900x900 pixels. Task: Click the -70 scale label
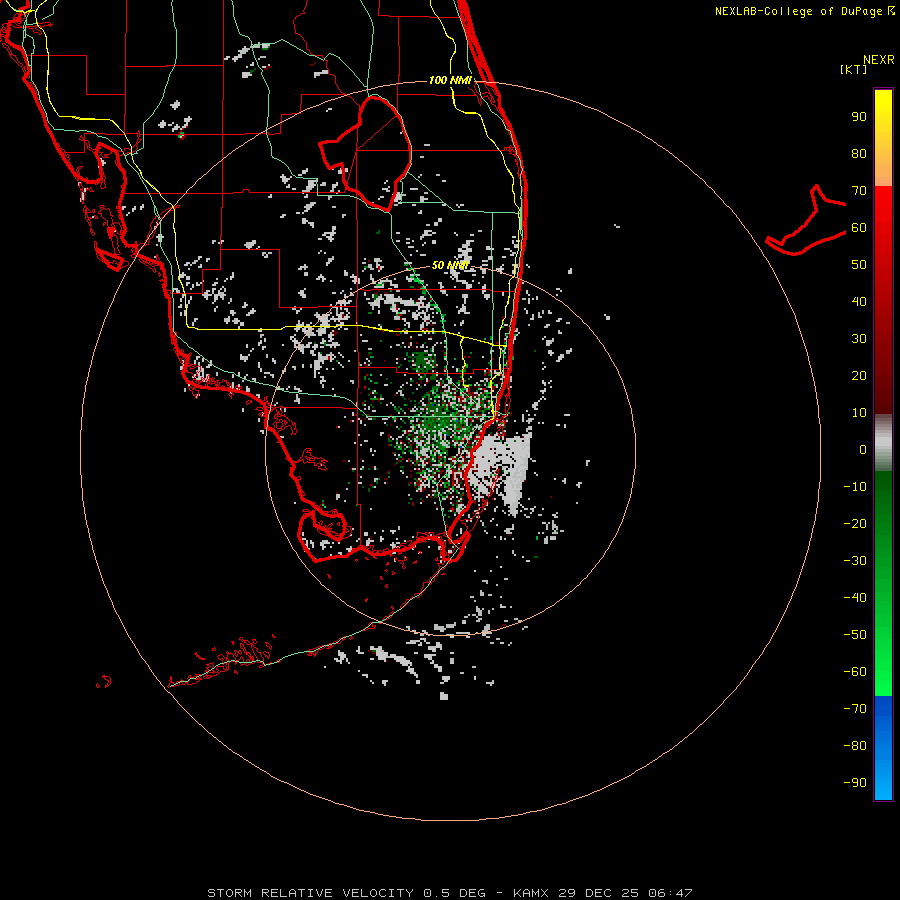[855, 709]
